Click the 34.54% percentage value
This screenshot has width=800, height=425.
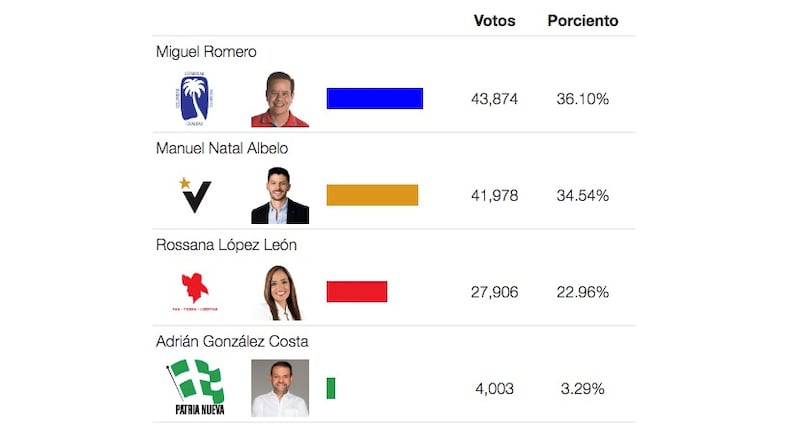click(x=583, y=195)
